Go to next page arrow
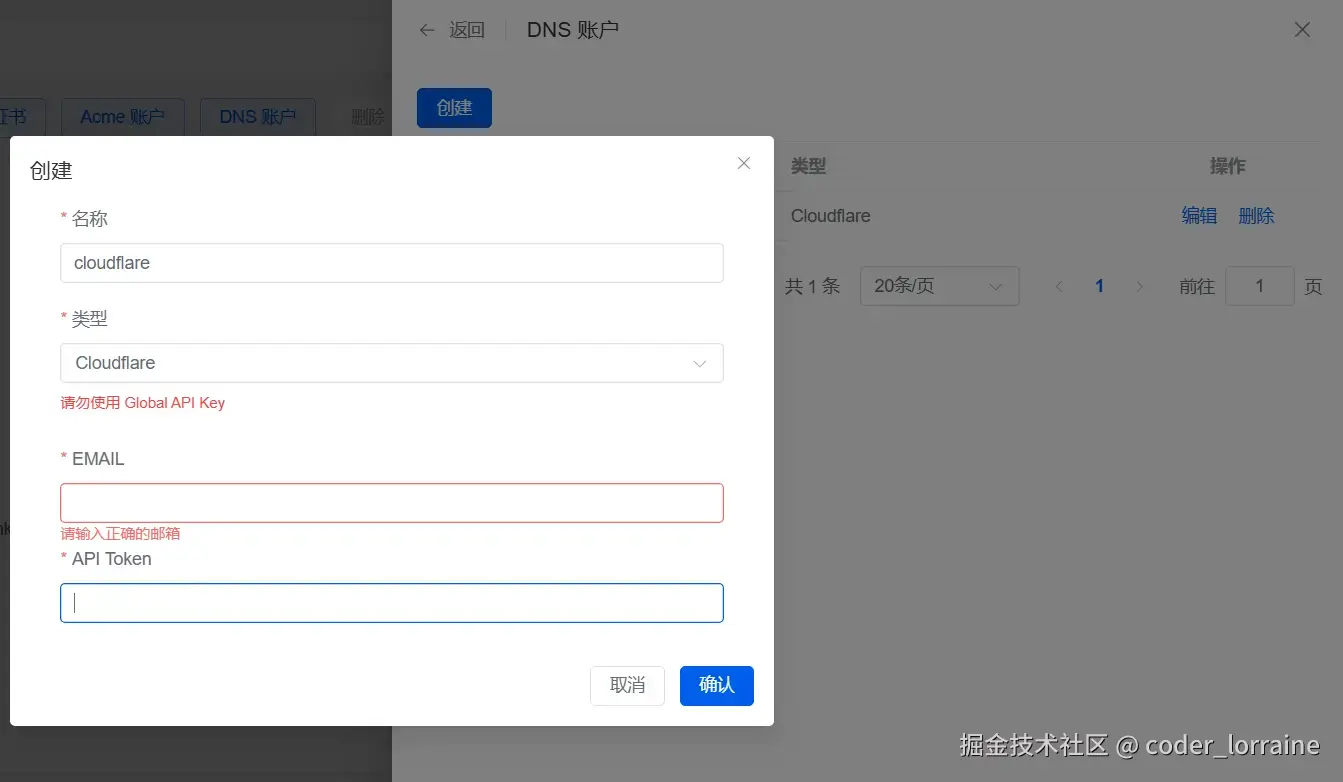1343x782 pixels. point(1139,287)
